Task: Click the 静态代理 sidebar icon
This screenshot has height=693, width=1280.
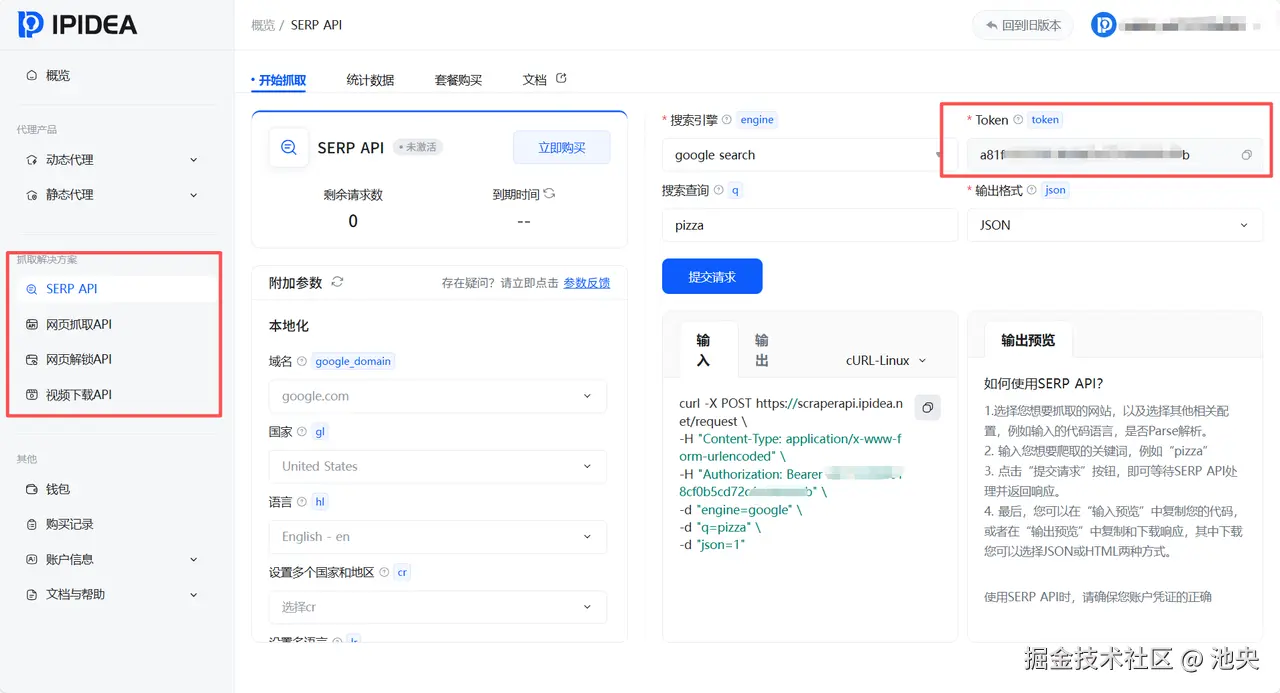Action: coord(32,195)
